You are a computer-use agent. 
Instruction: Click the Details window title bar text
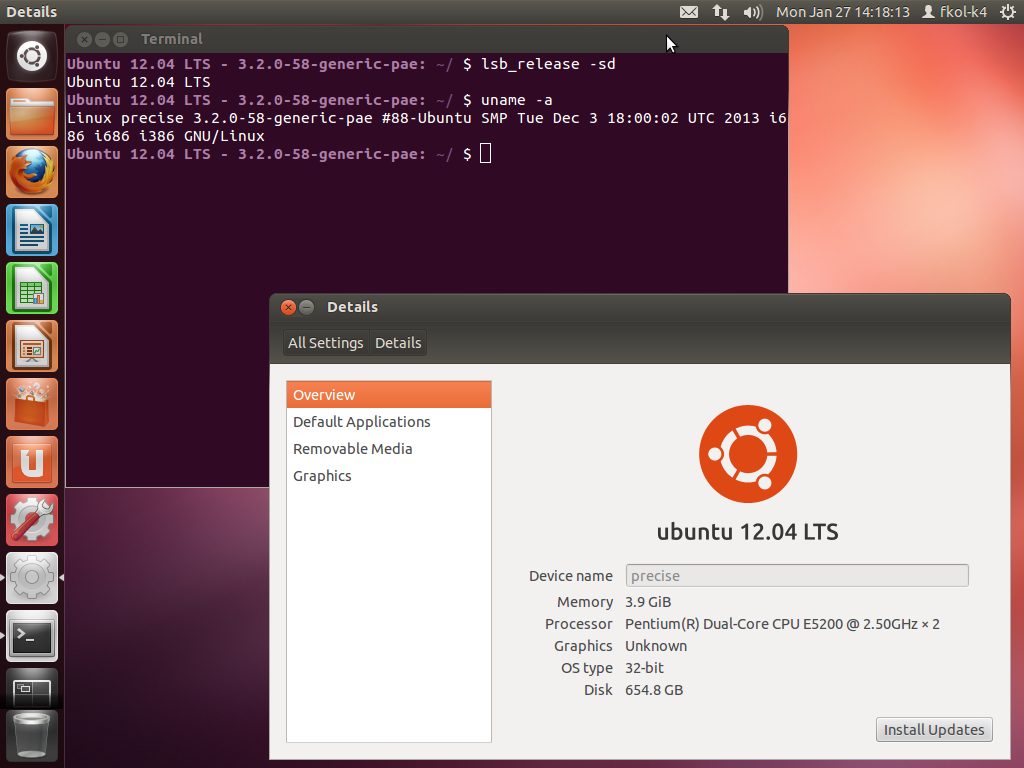pos(353,307)
